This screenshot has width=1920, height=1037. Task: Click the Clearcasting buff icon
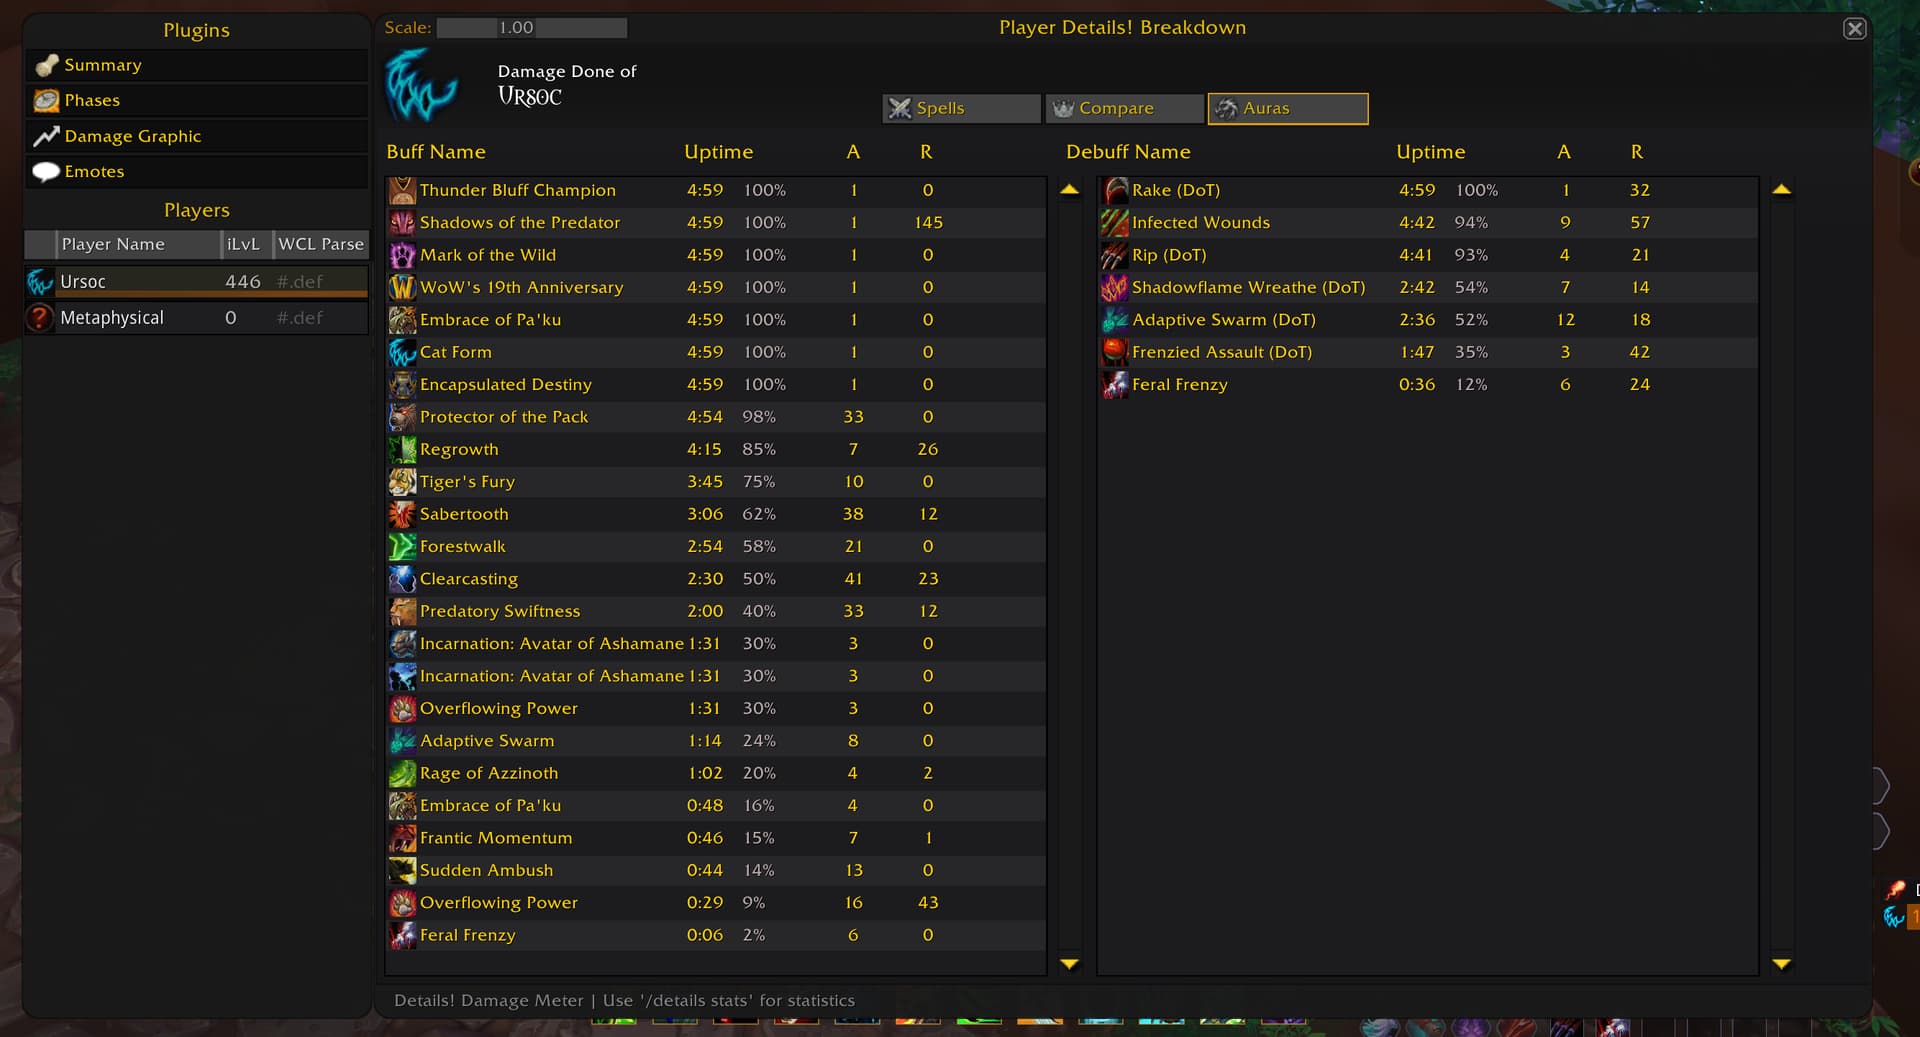click(402, 579)
